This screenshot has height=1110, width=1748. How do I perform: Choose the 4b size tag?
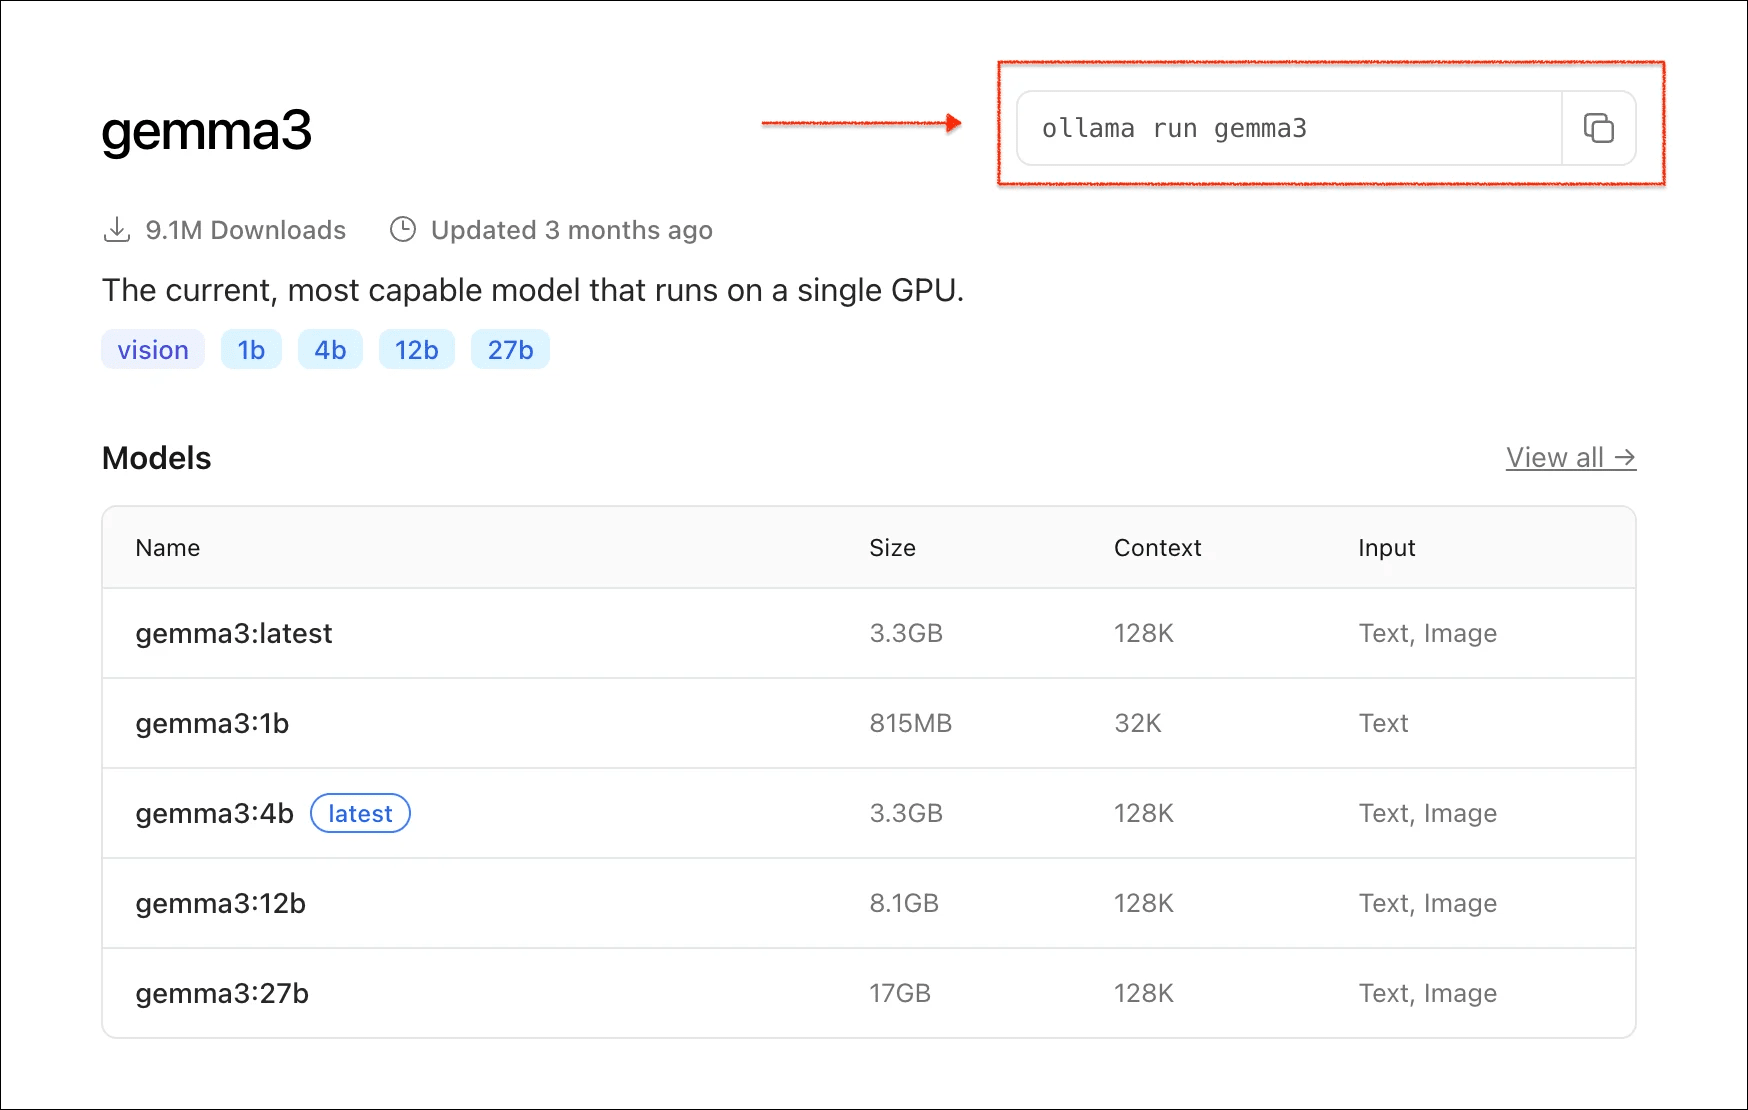[x=330, y=350]
